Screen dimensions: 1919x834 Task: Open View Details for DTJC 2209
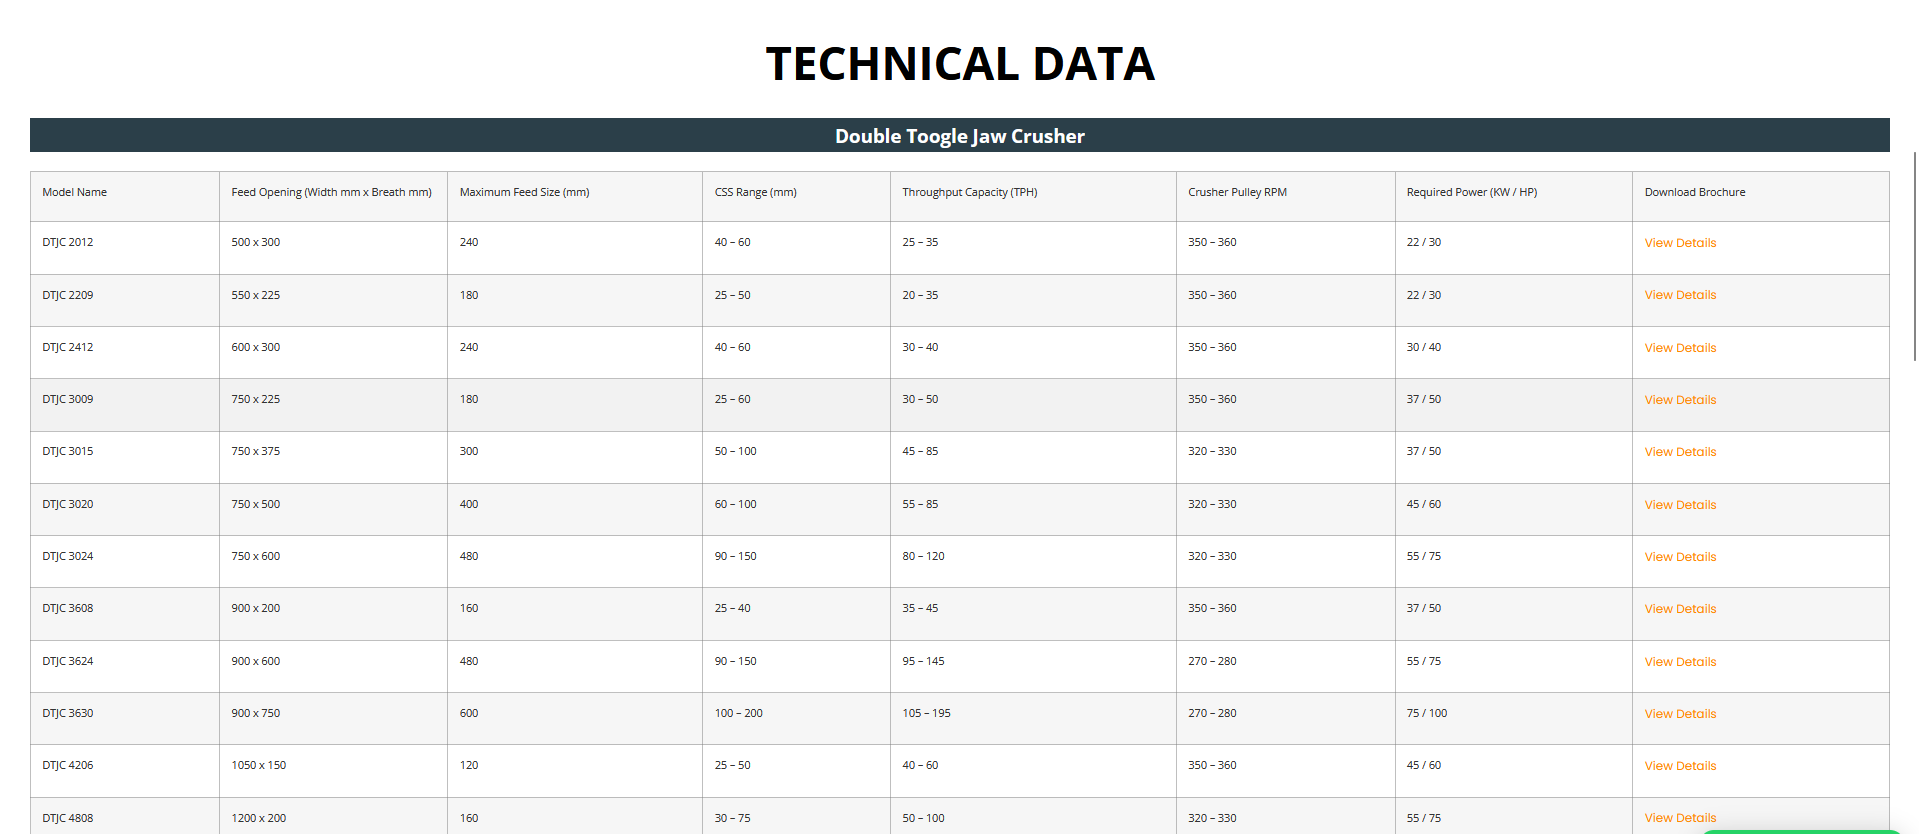[1679, 295]
